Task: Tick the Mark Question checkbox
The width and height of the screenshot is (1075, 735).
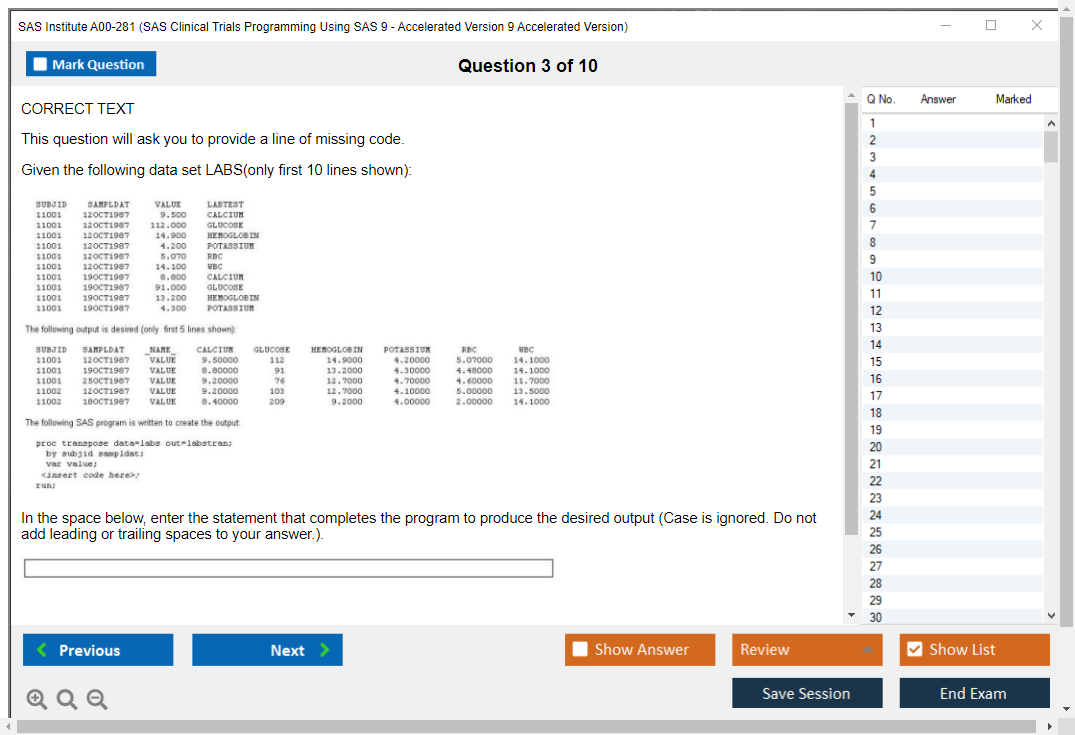Action: tap(40, 65)
